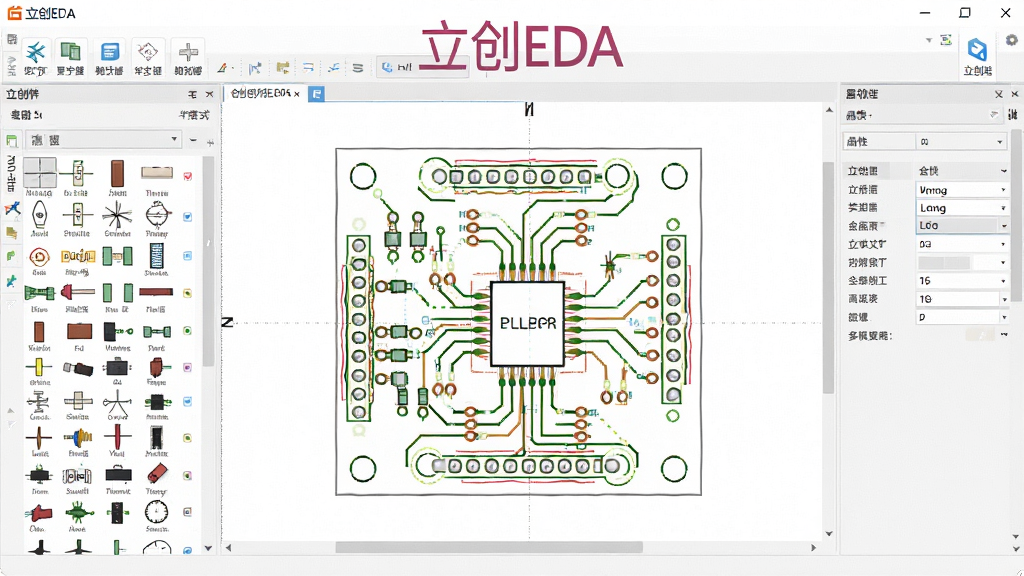
Task: Toggle the green radio marker on fifth row
Action: point(187,331)
